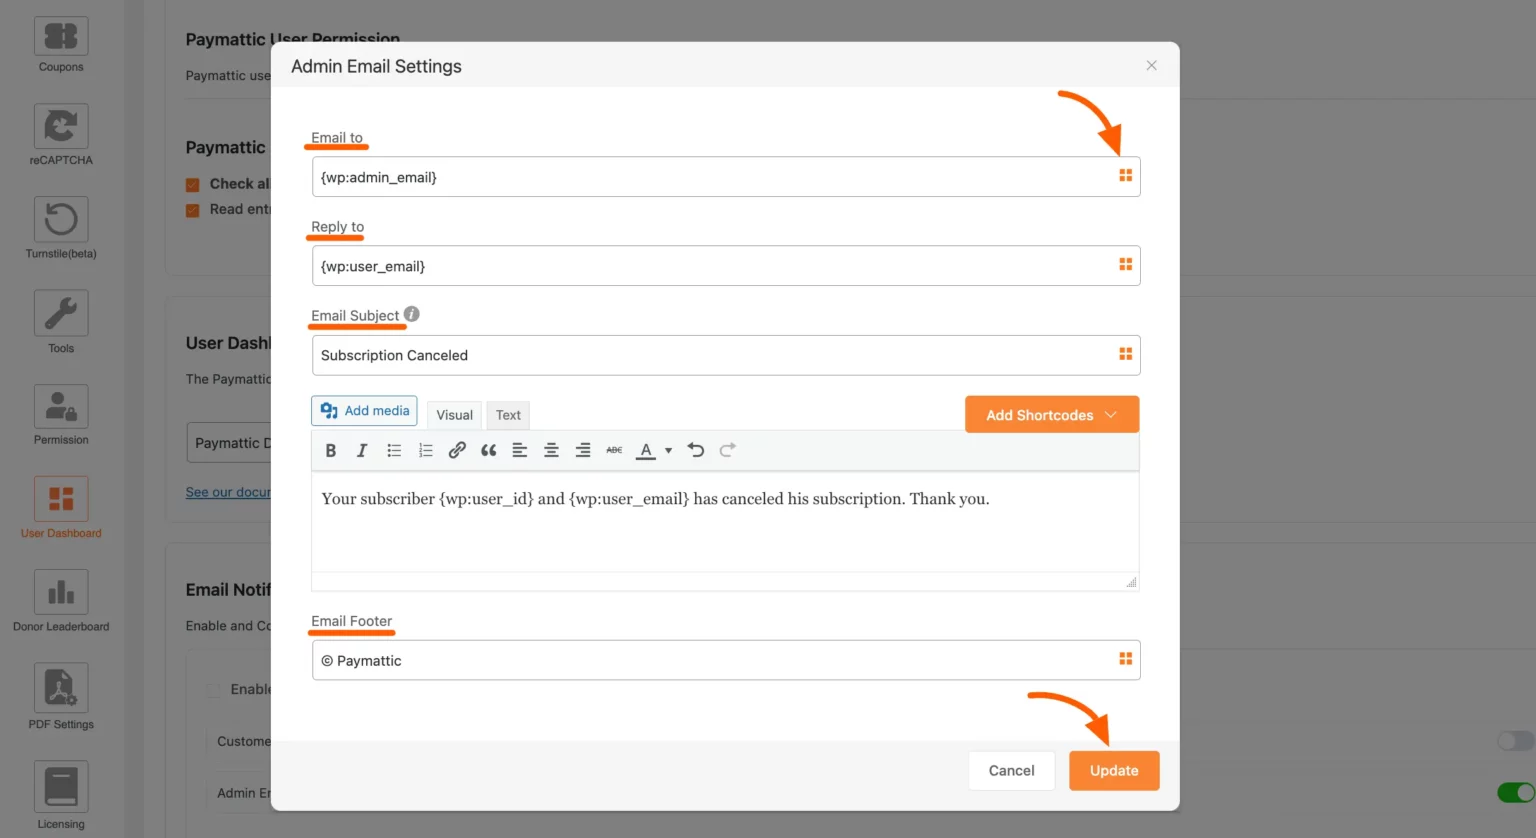Insert a shortcode into the Email to field
This screenshot has height=838, width=1536.
click(x=1125, y=175)
